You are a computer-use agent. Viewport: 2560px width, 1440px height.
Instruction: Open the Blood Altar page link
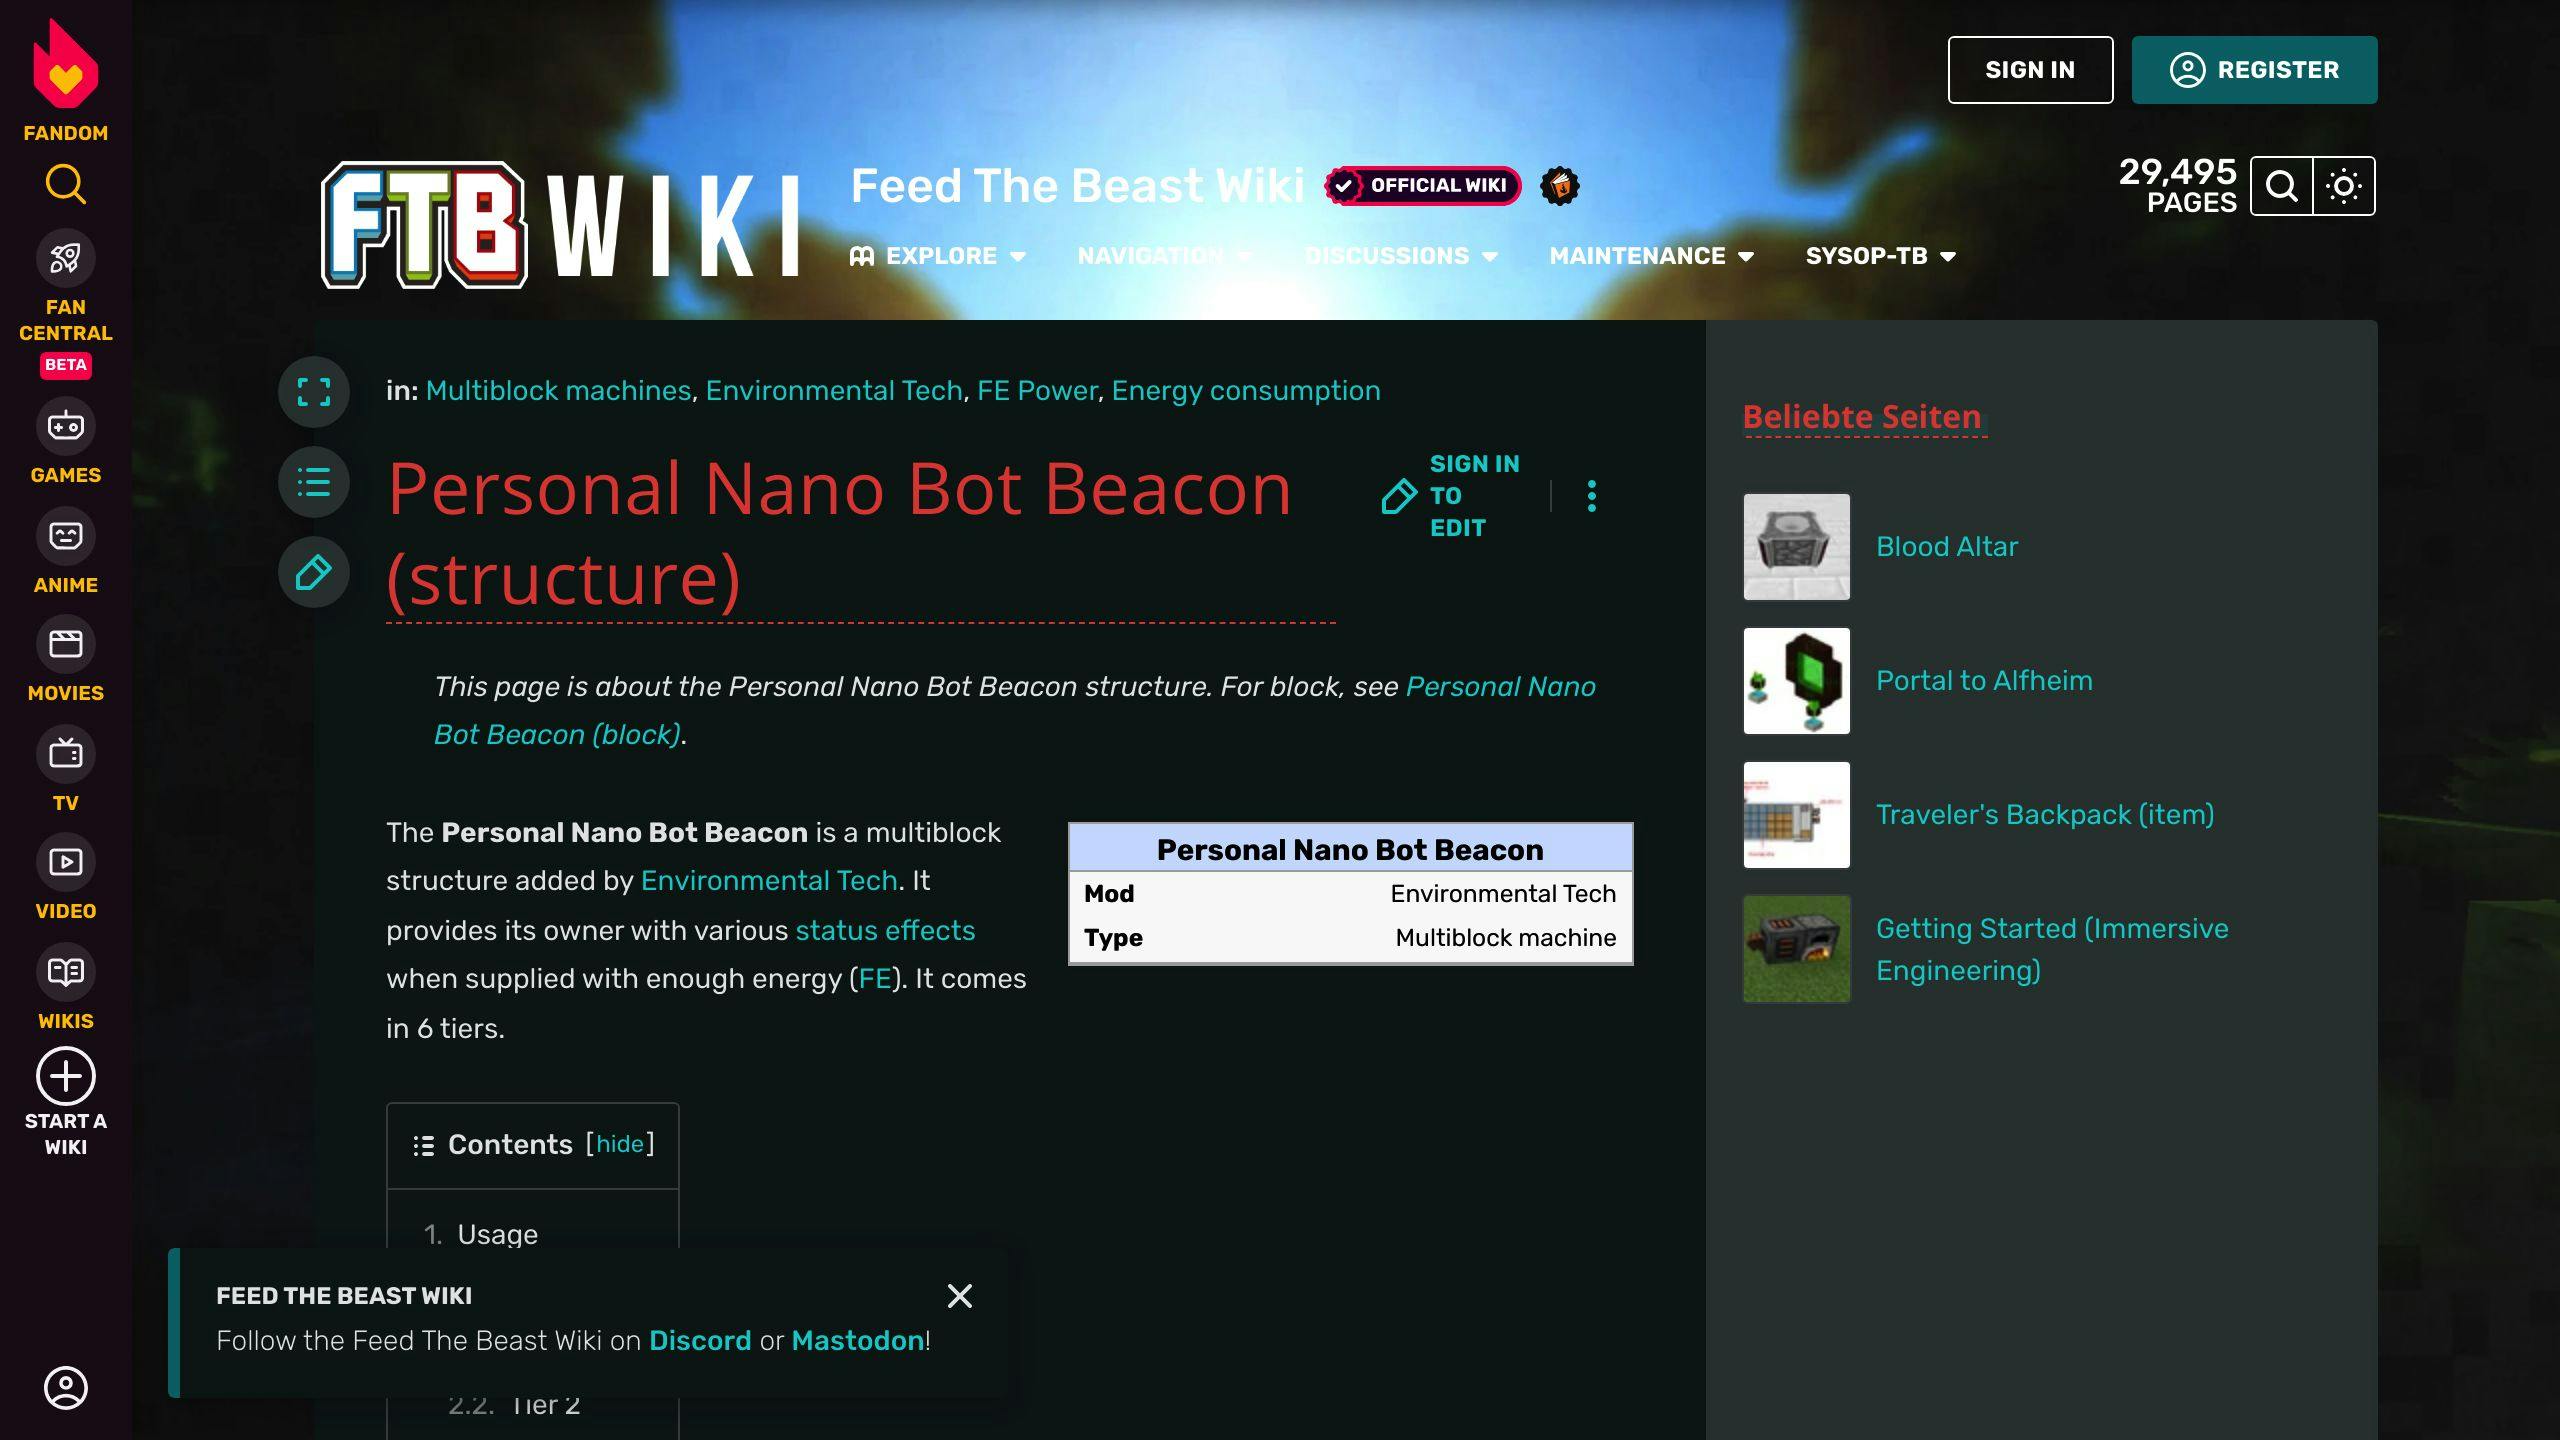1947,547
